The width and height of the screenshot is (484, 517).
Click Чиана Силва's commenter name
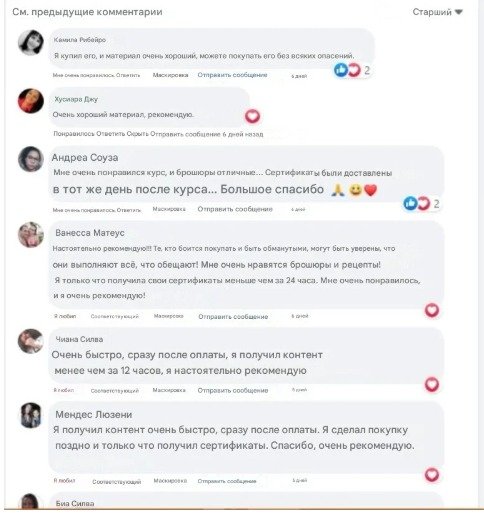[79, 339]
